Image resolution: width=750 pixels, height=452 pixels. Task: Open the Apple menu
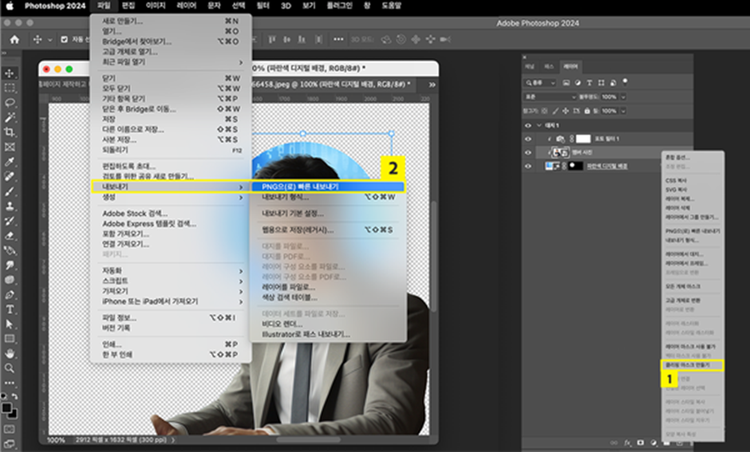10,6
